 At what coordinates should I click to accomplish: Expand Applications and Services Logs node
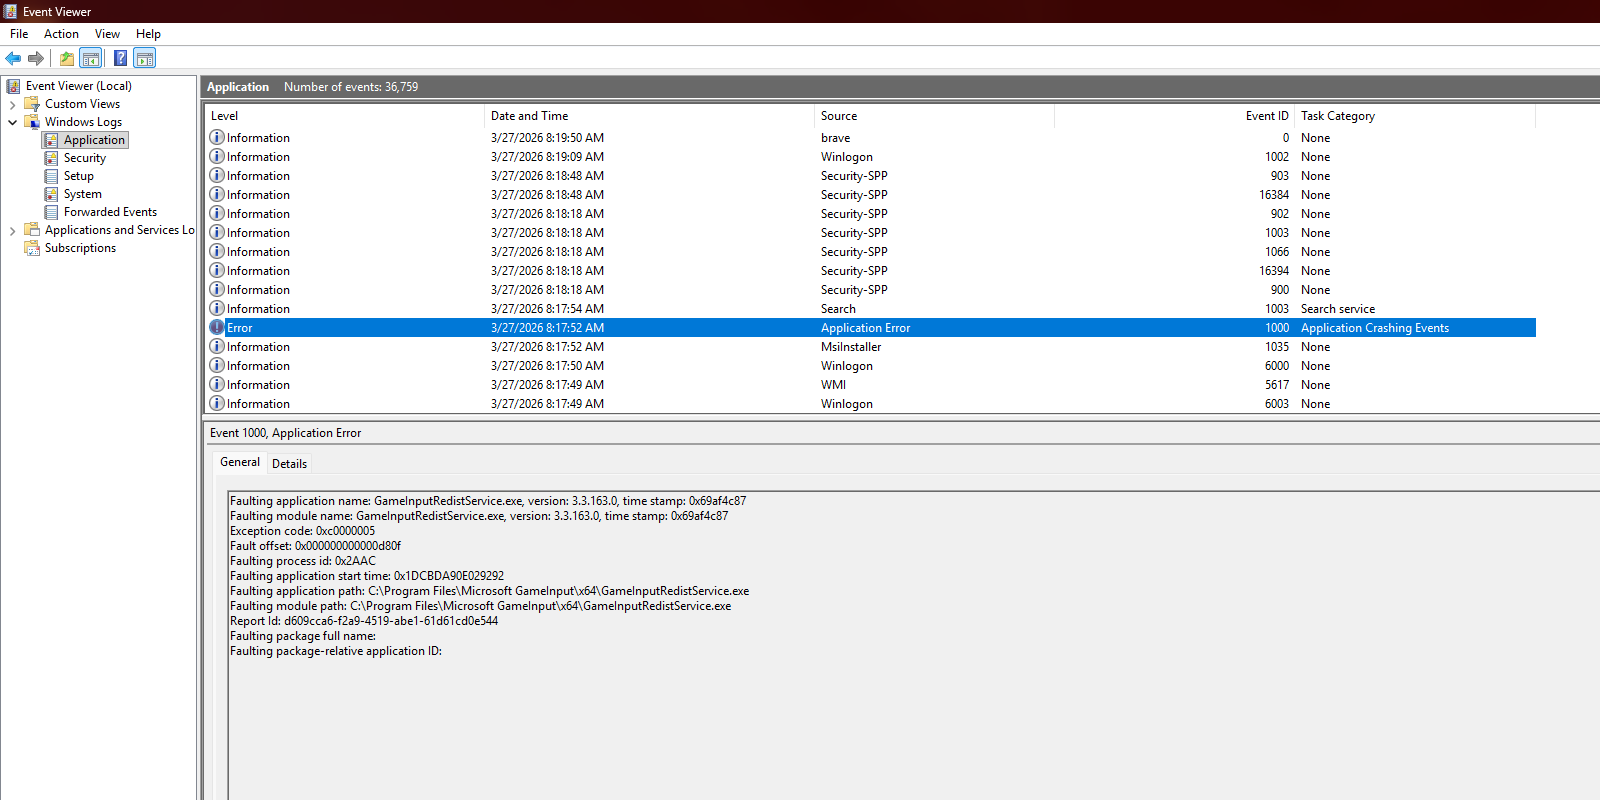pyautogui.click(x=12, y=230)
